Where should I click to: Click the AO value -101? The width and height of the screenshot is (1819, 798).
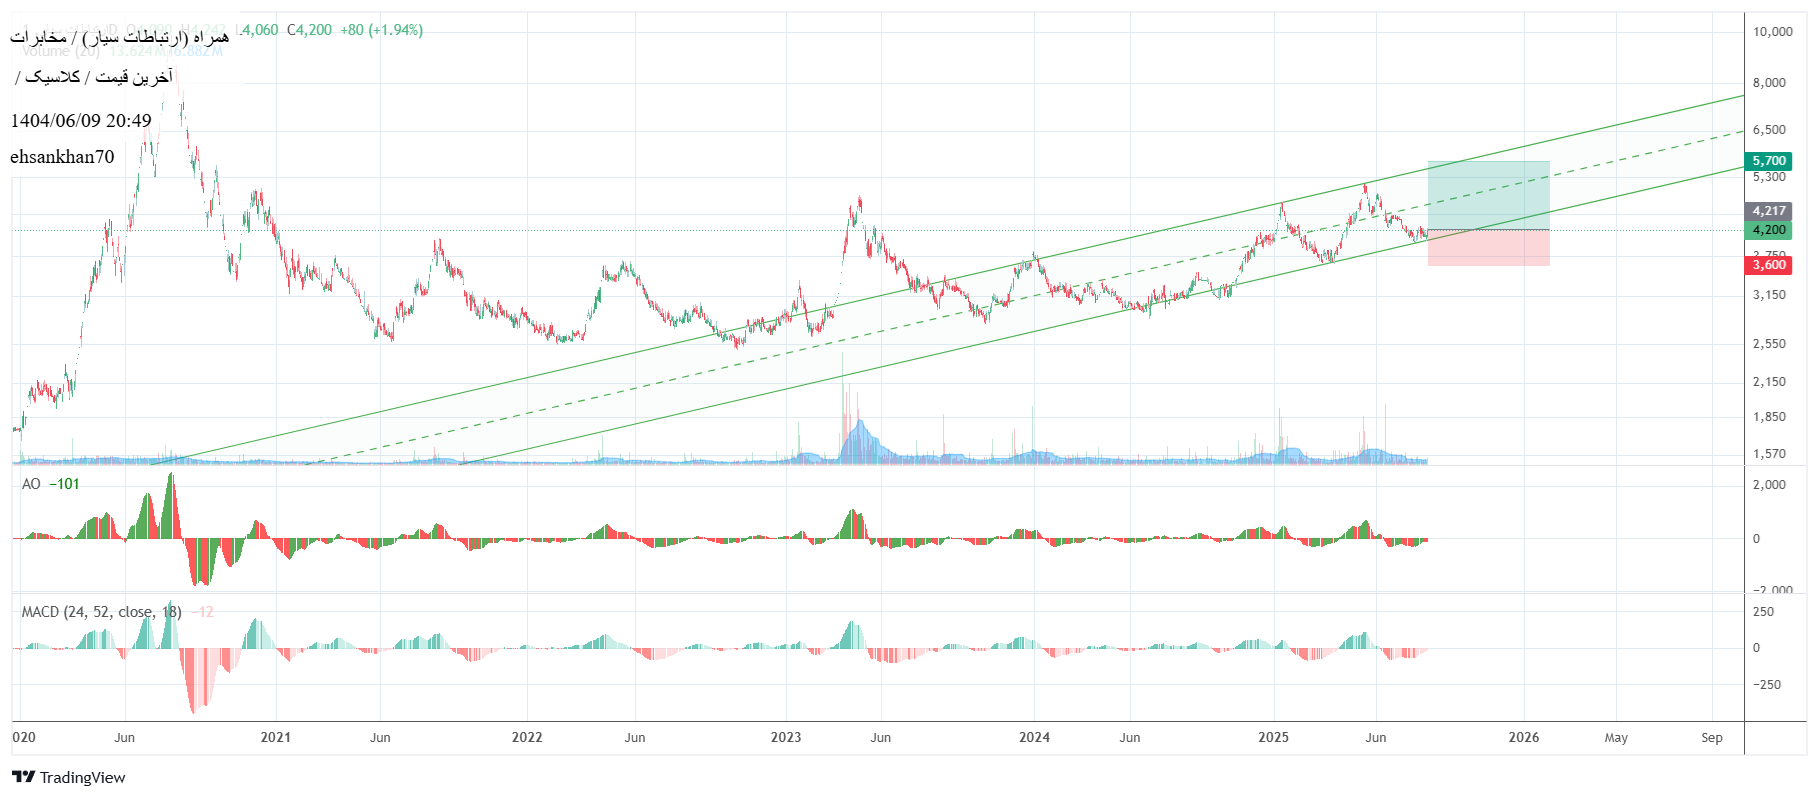click(x=64, y=484)
